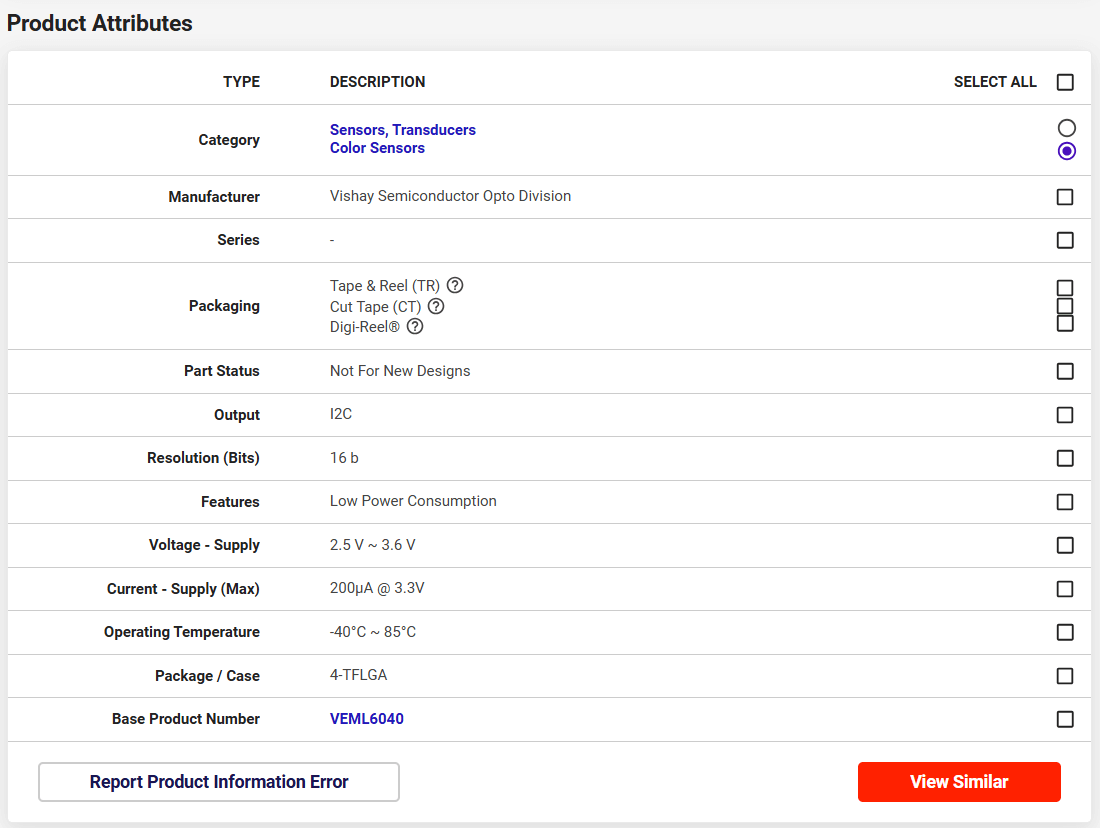Screen dimensions: 1100x828
Task: Open the Color Sensors category link
Action: (x=377, y=148)
